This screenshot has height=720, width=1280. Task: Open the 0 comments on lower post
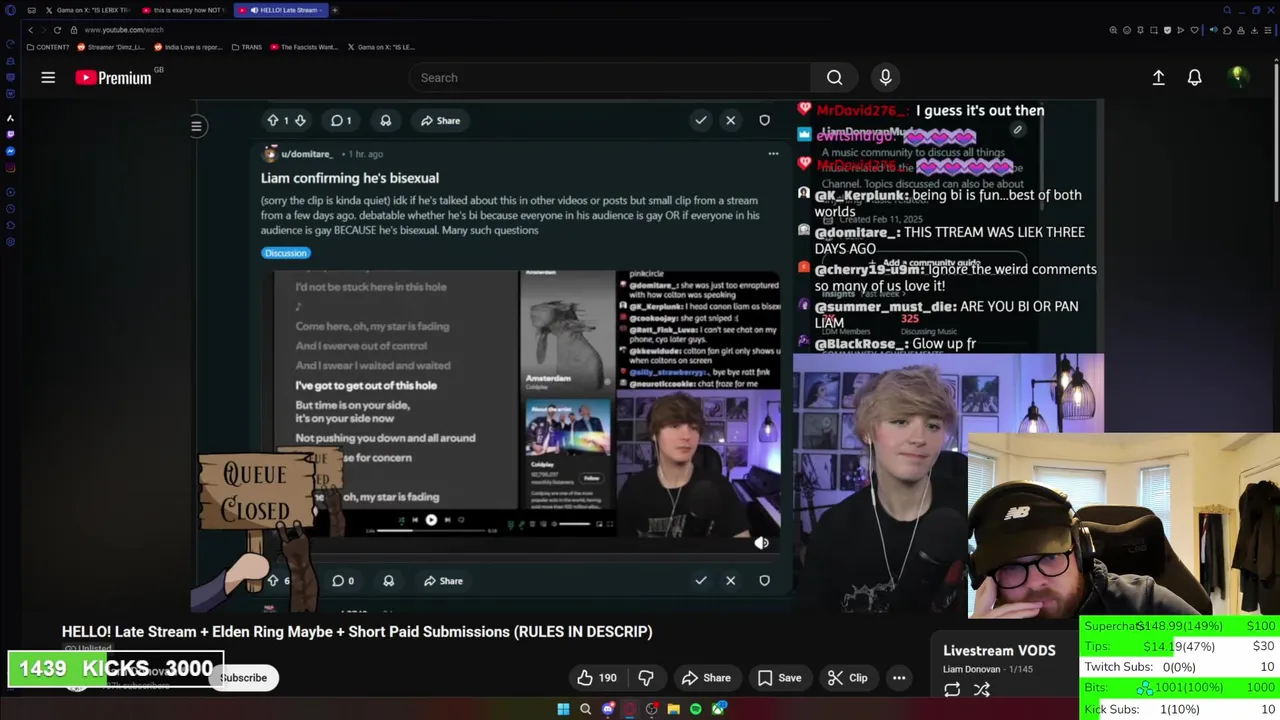coord(343,580)
